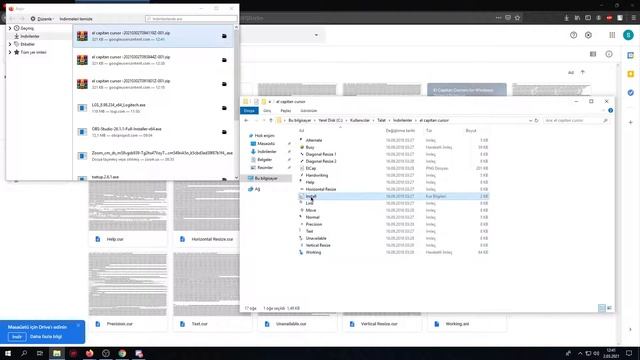Focus the Library downloads search field

click(191, 19)
